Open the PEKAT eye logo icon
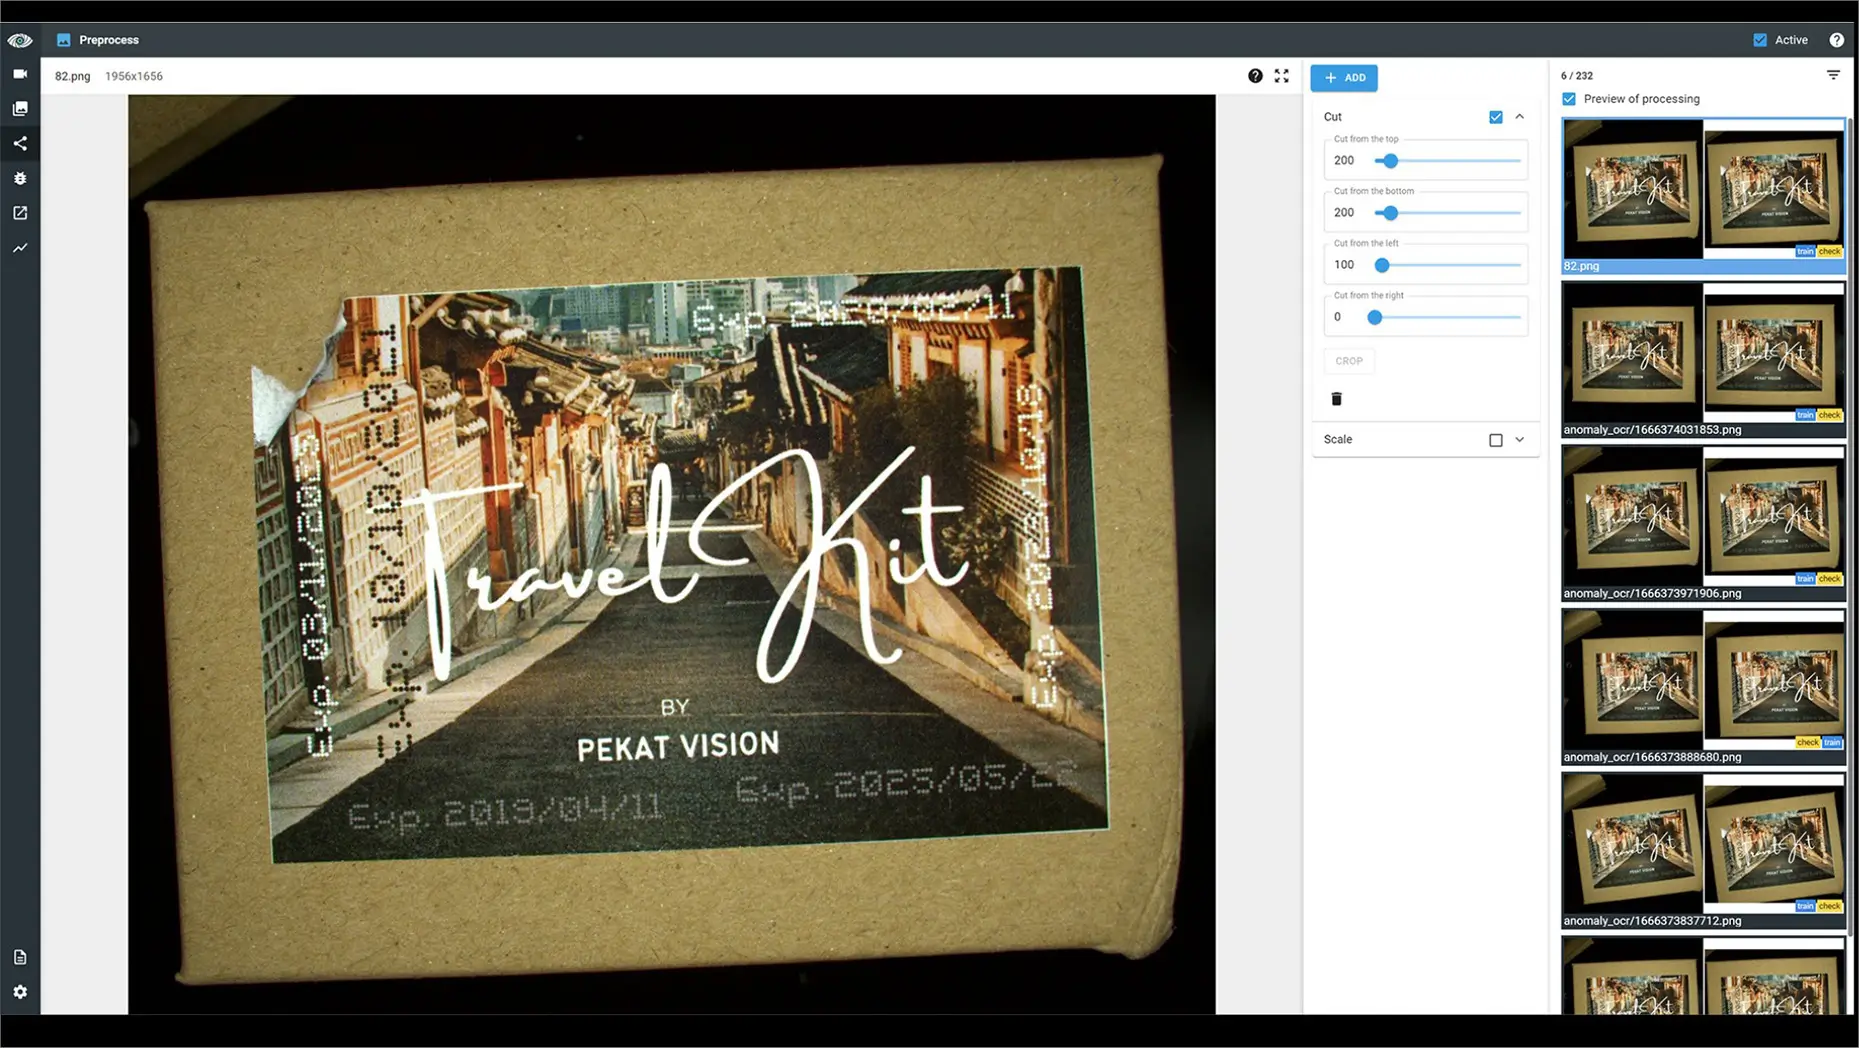Screen dimensions: 1859x1048 (x=20, y=40)
